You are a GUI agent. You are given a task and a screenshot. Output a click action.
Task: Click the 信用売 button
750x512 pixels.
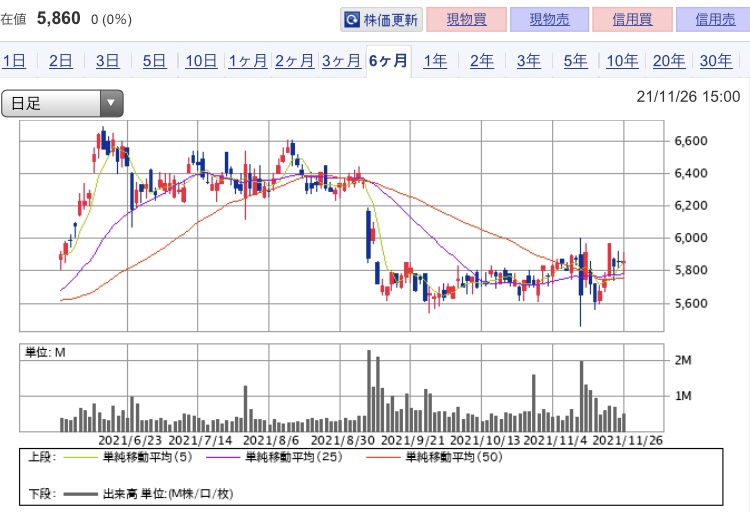(714, 20)
